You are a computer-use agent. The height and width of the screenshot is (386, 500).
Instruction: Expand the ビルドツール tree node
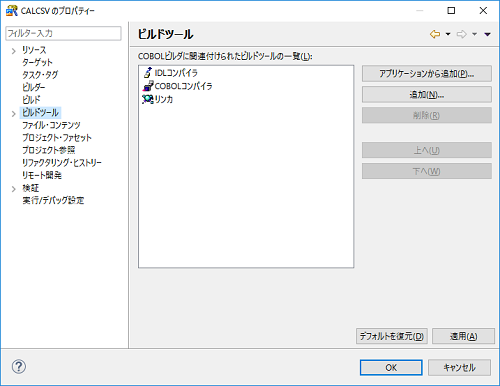[x=14, y=114]
